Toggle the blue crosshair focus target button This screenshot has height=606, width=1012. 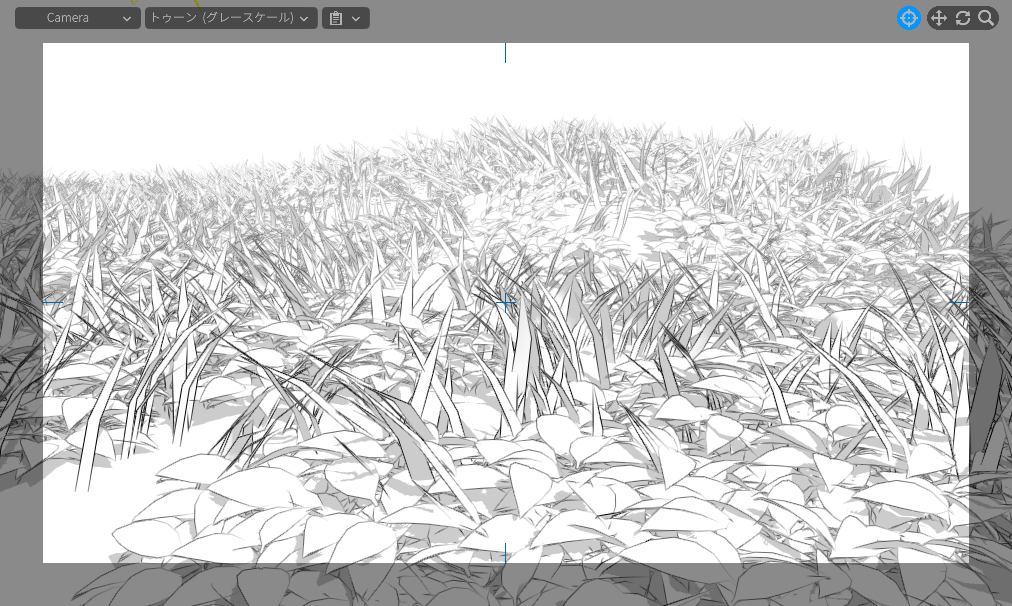click(x=908, y=18)
